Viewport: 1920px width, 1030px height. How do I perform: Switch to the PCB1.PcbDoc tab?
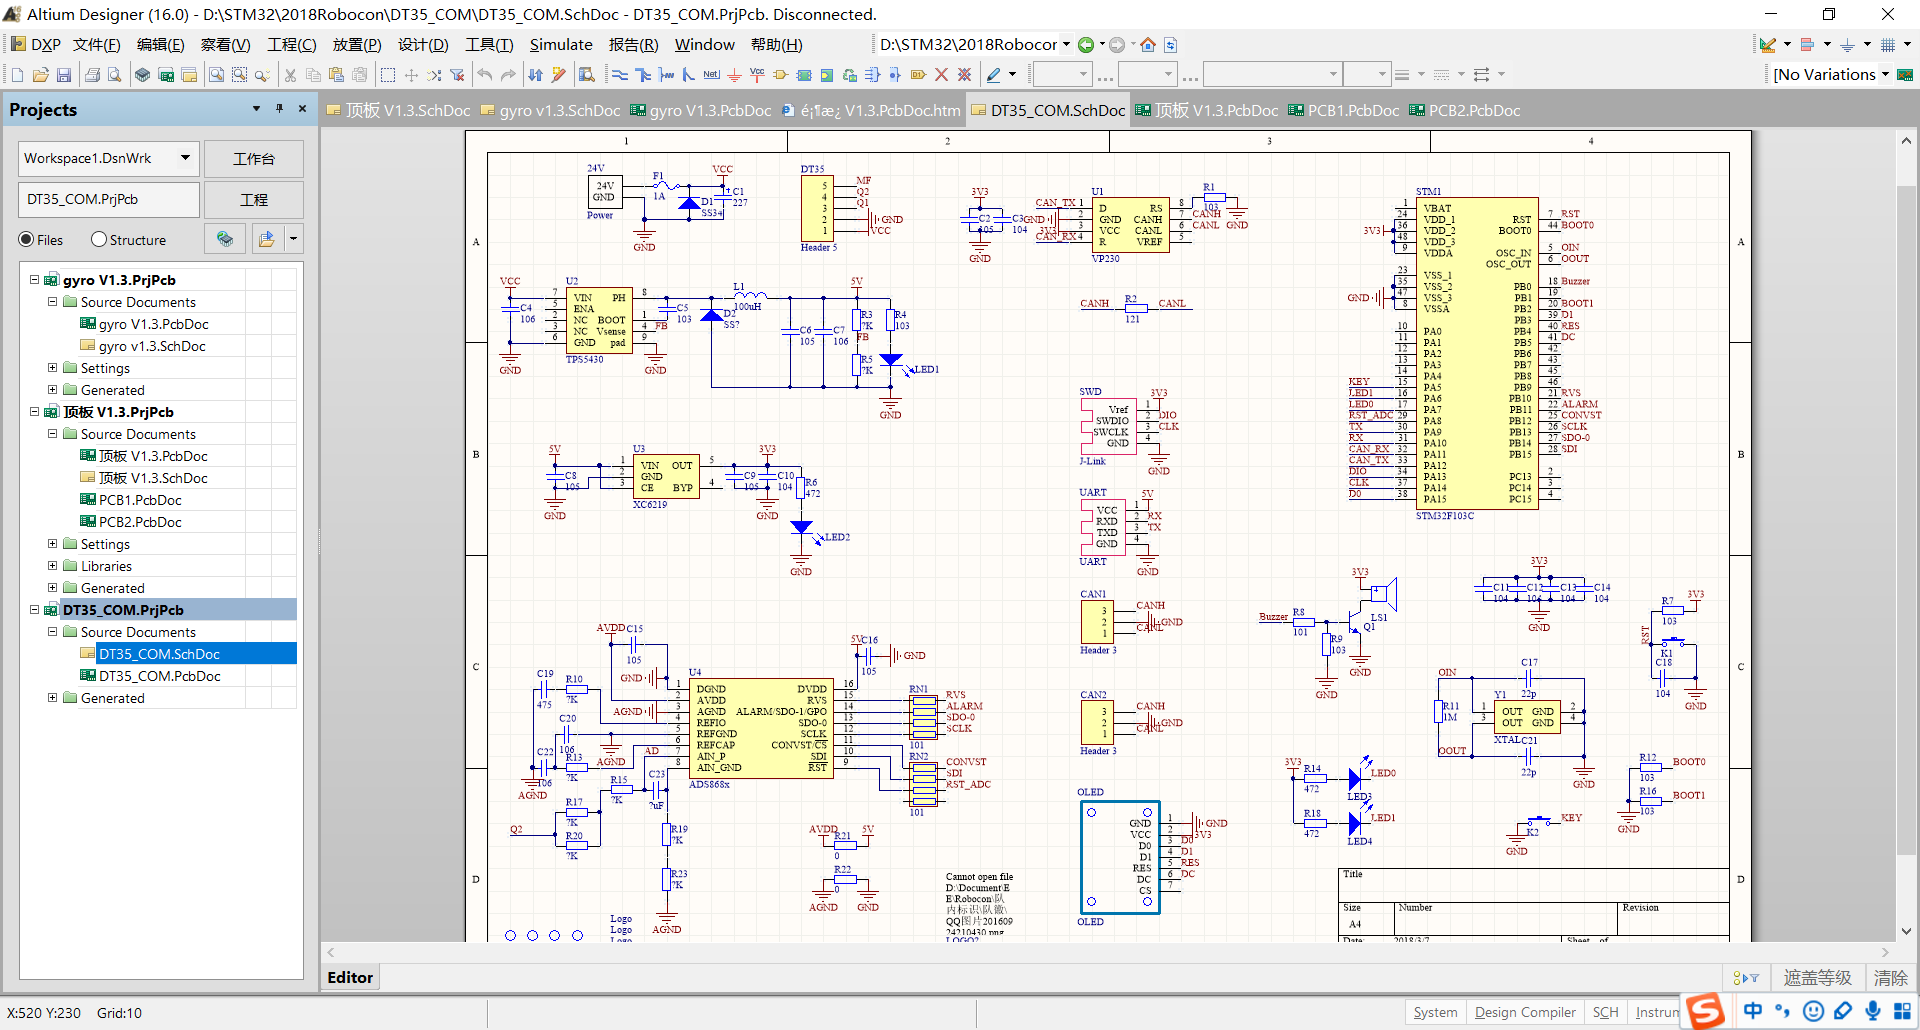coord(1352,111)
